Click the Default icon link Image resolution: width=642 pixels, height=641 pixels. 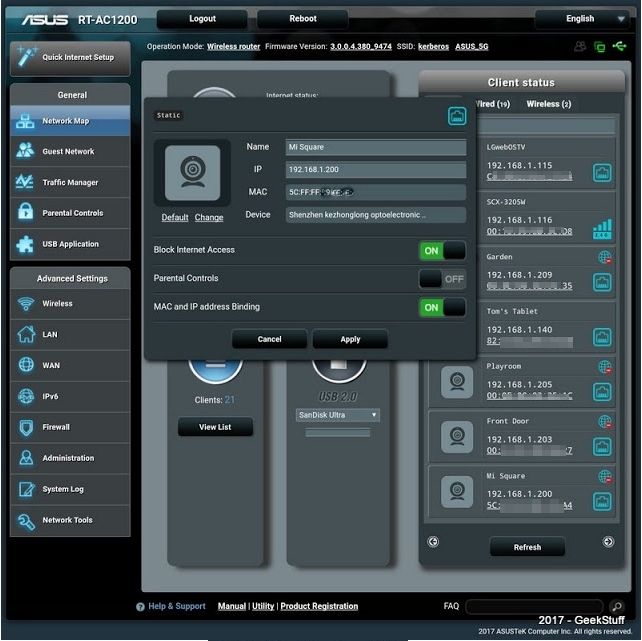(175, 217)
